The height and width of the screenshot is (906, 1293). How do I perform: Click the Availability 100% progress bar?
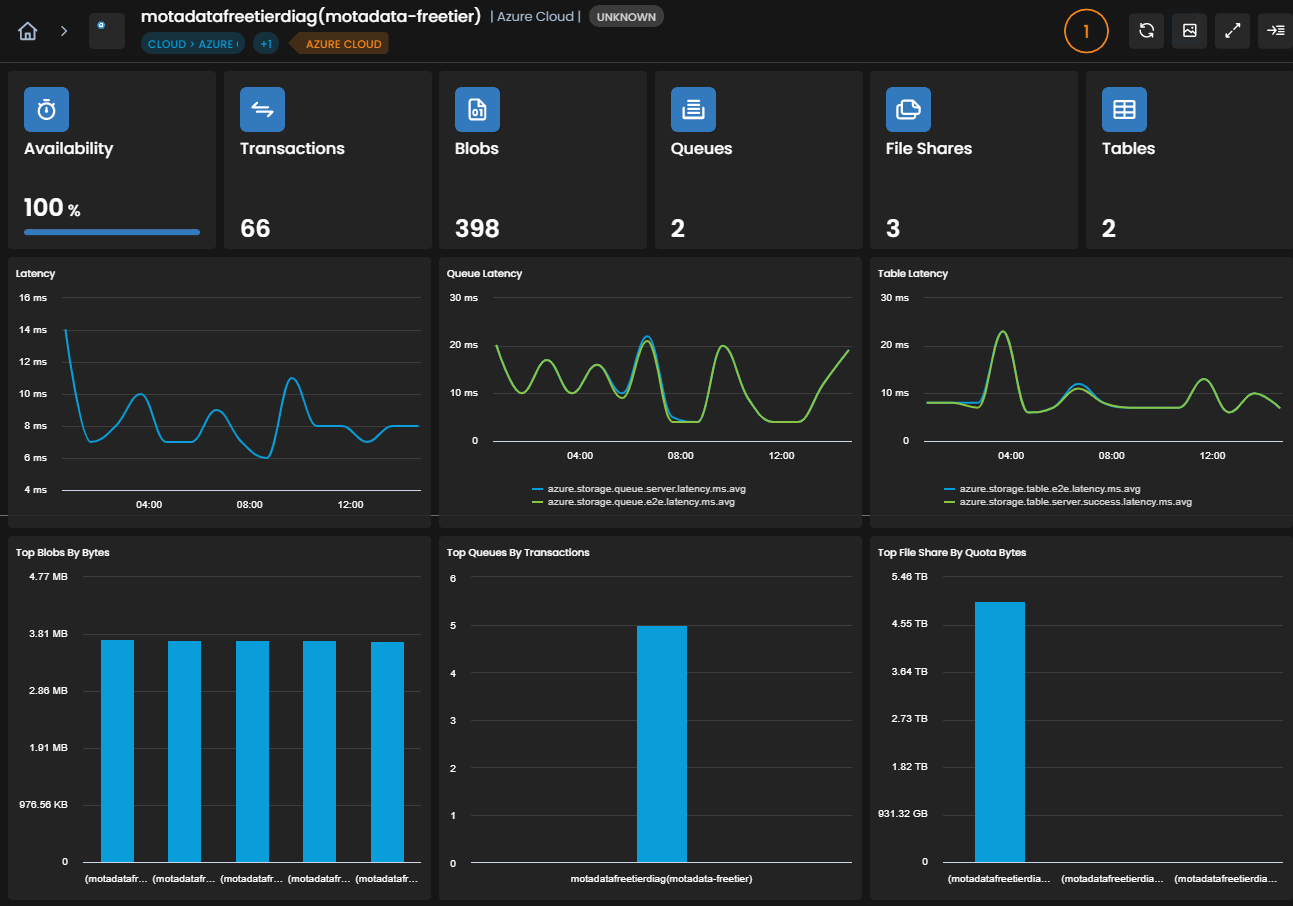click(x=112, y=232)
